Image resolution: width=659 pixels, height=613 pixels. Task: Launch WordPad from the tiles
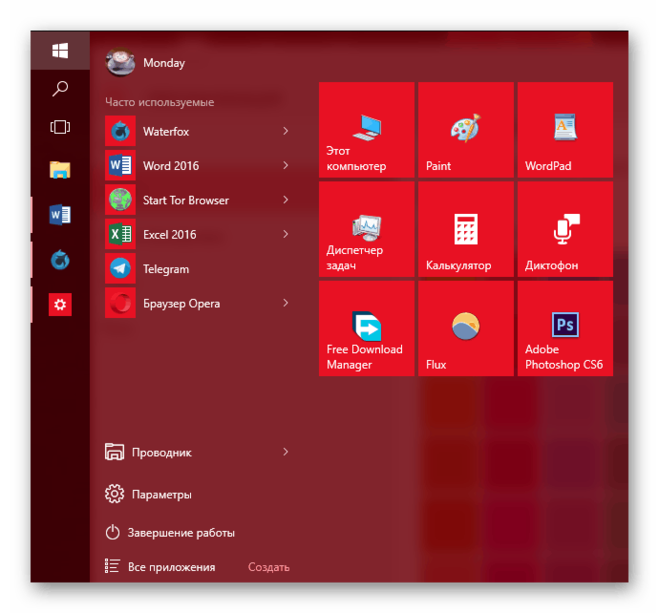click(565, 130)
